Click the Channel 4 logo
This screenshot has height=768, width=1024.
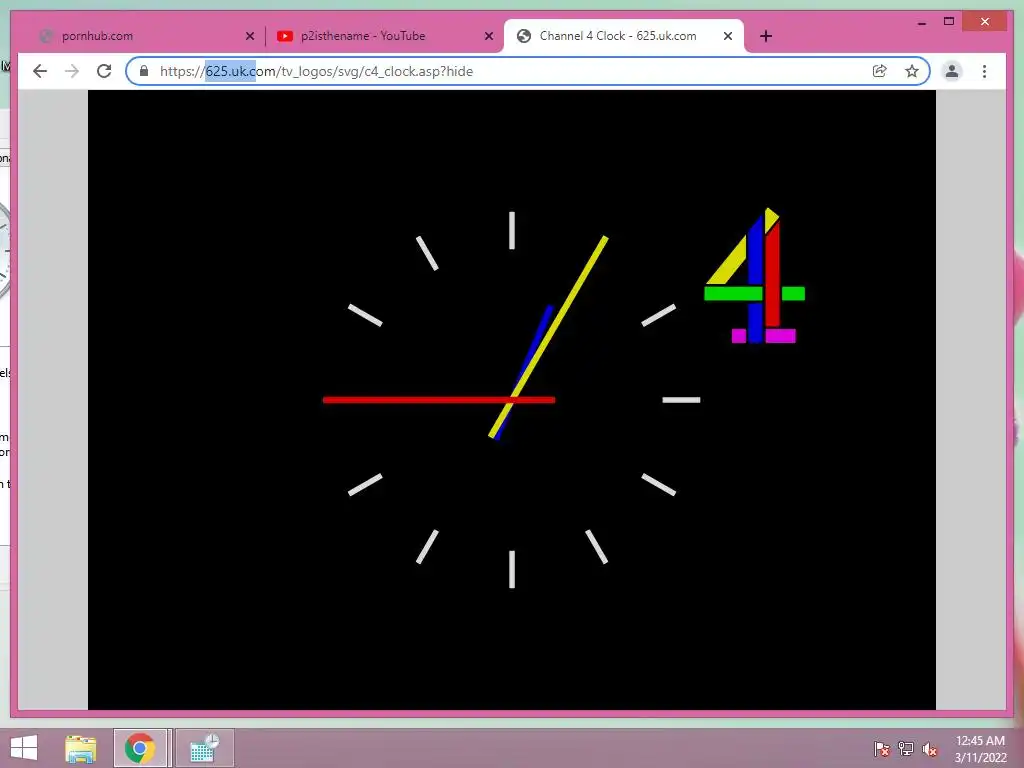tap(754, 276)
